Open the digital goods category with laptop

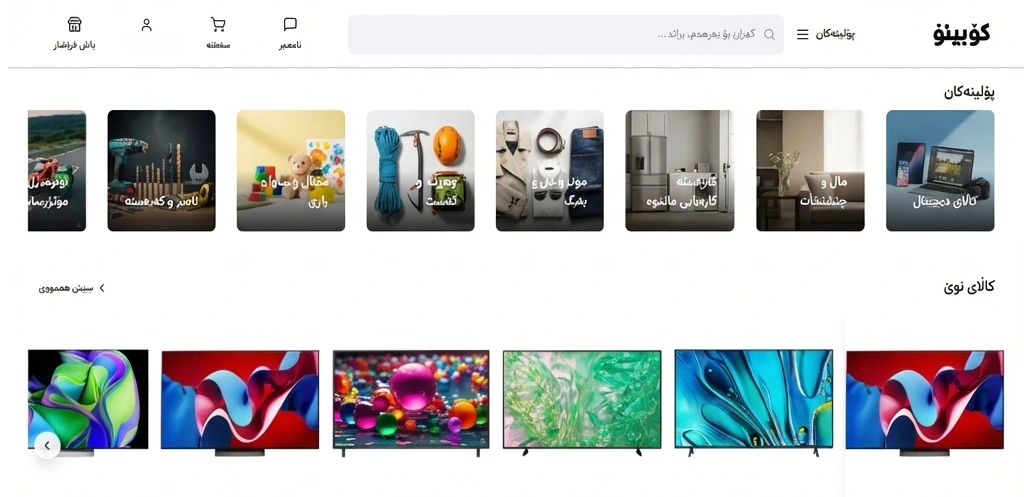940,170
